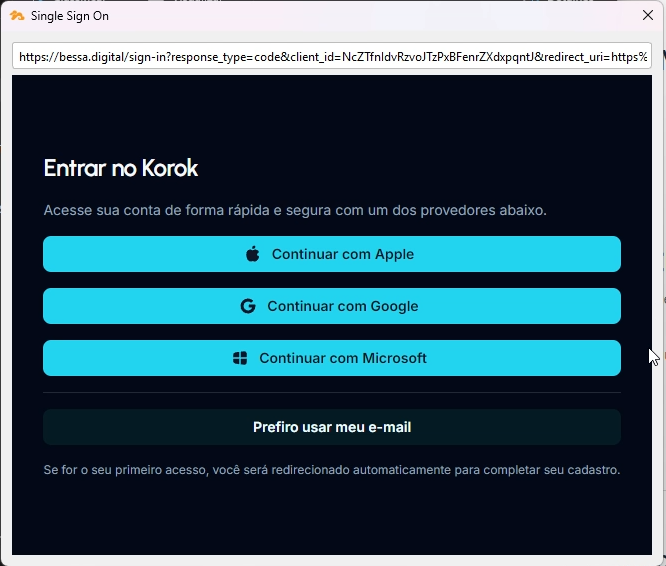Click the Se for o seu primeiro acesso note
Image resolution: width=666 pixels, height=566 pixels.
click(332, 470)
